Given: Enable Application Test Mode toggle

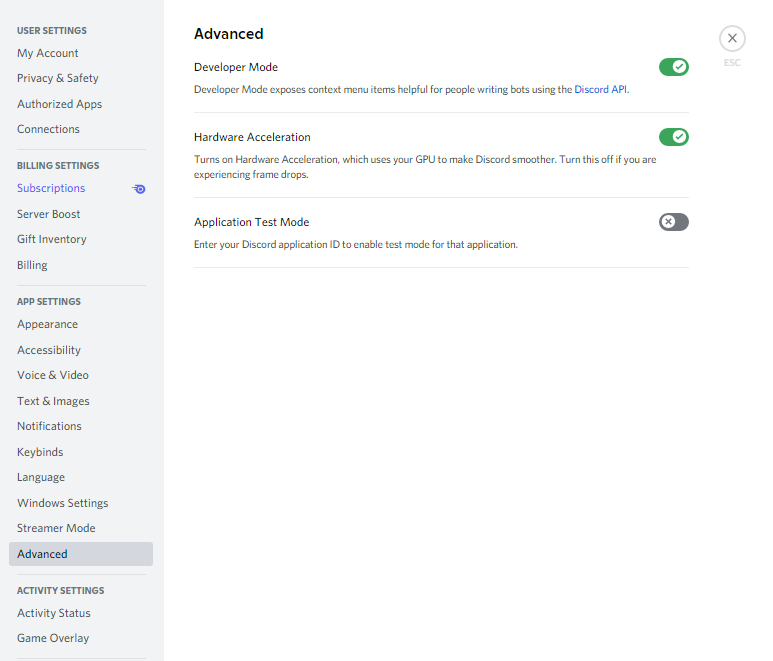Looking at the screenshot, I should pos(673,222).
